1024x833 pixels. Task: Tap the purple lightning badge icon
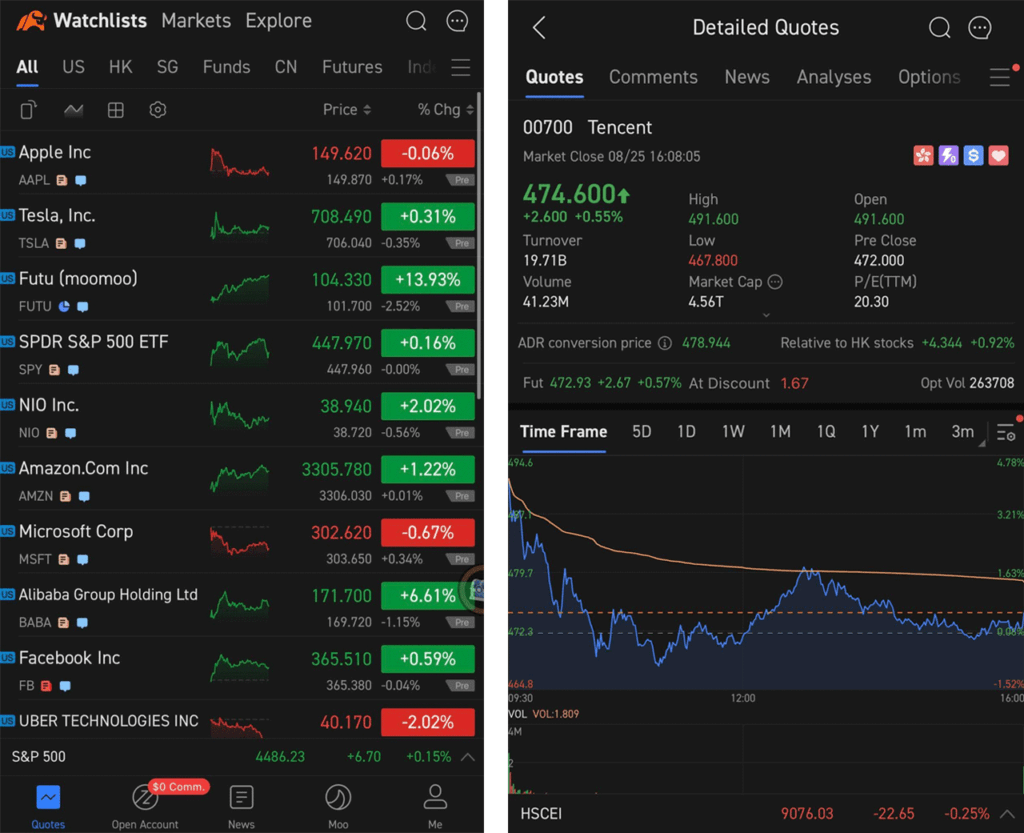tap(948, 155)
